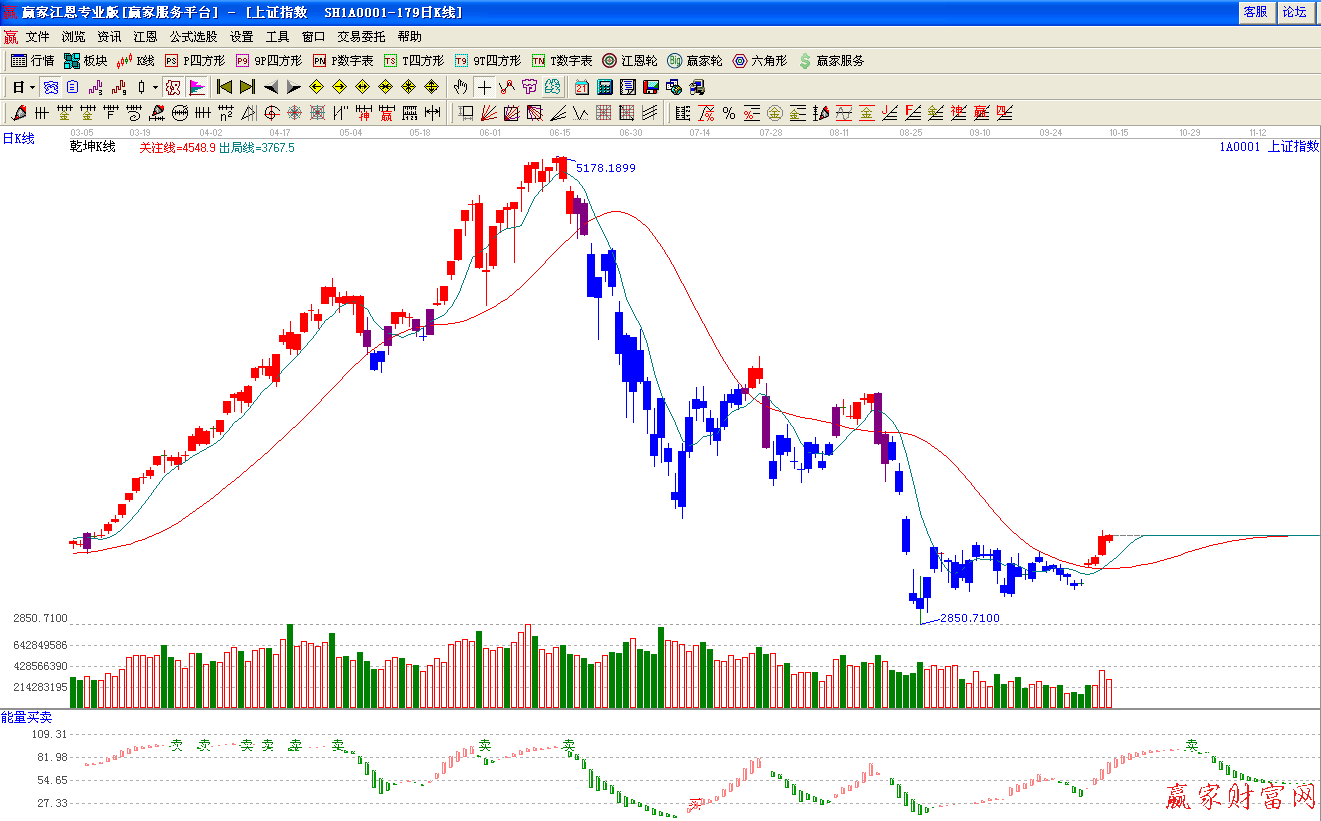Expand the candlestick style dropdown arrow

pos(155,87)
